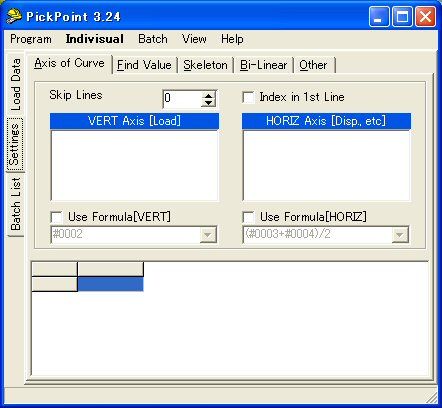Open the Help menu

(x=232, y=39)
